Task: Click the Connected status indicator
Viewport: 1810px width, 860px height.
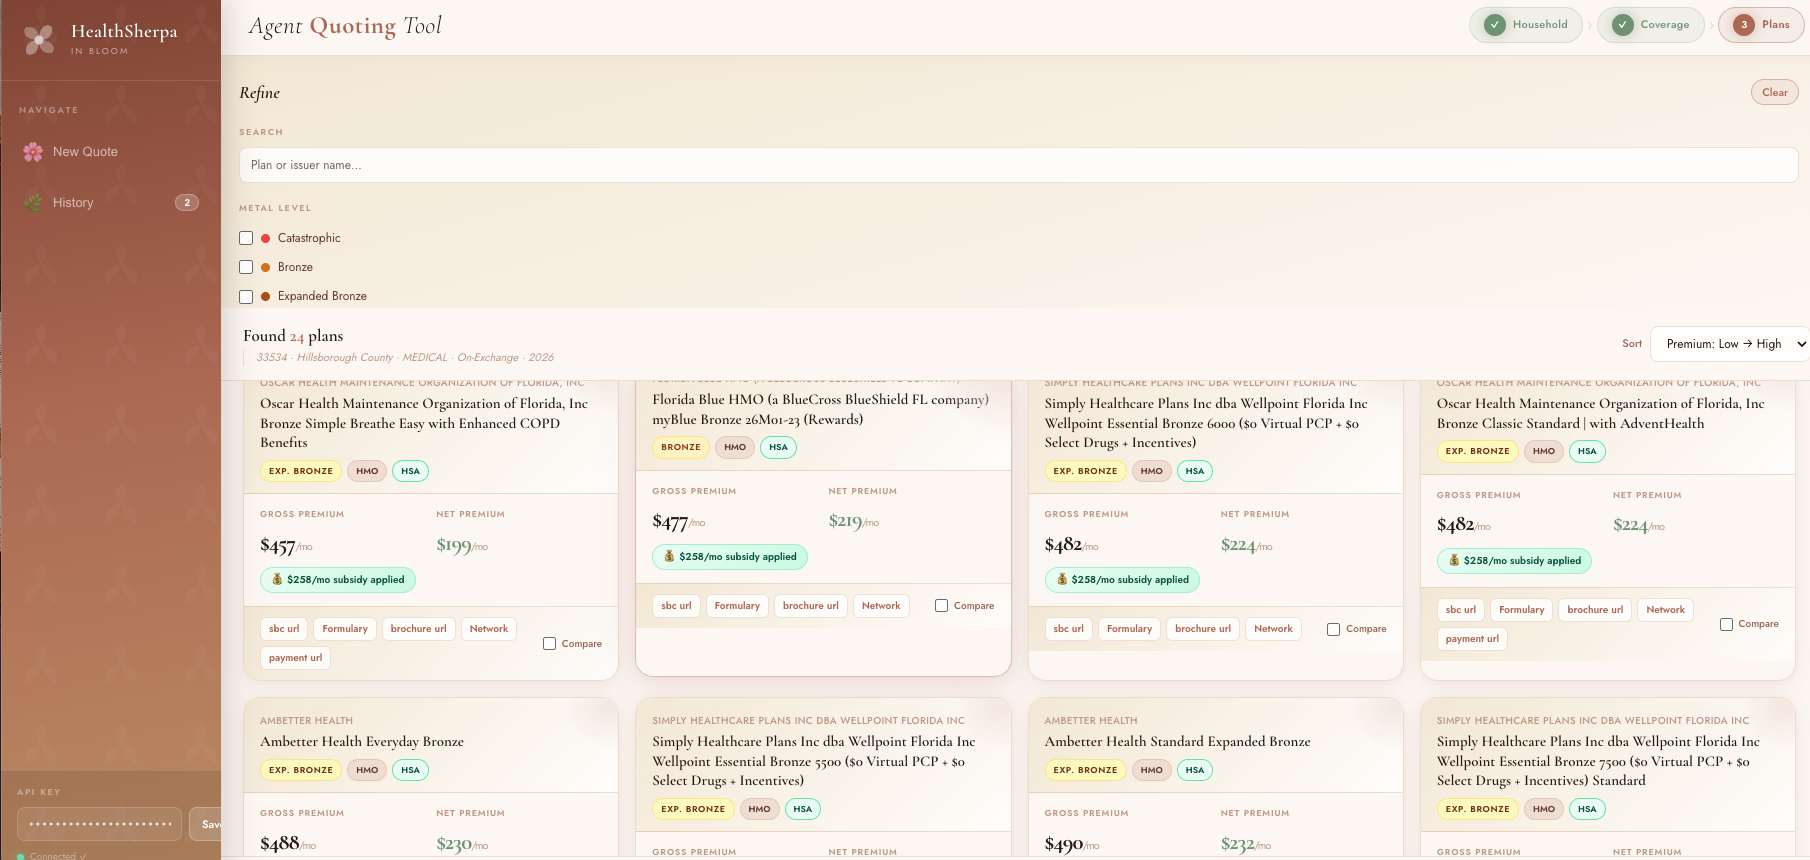Action: pyautogui.click(x=52, y=856)
